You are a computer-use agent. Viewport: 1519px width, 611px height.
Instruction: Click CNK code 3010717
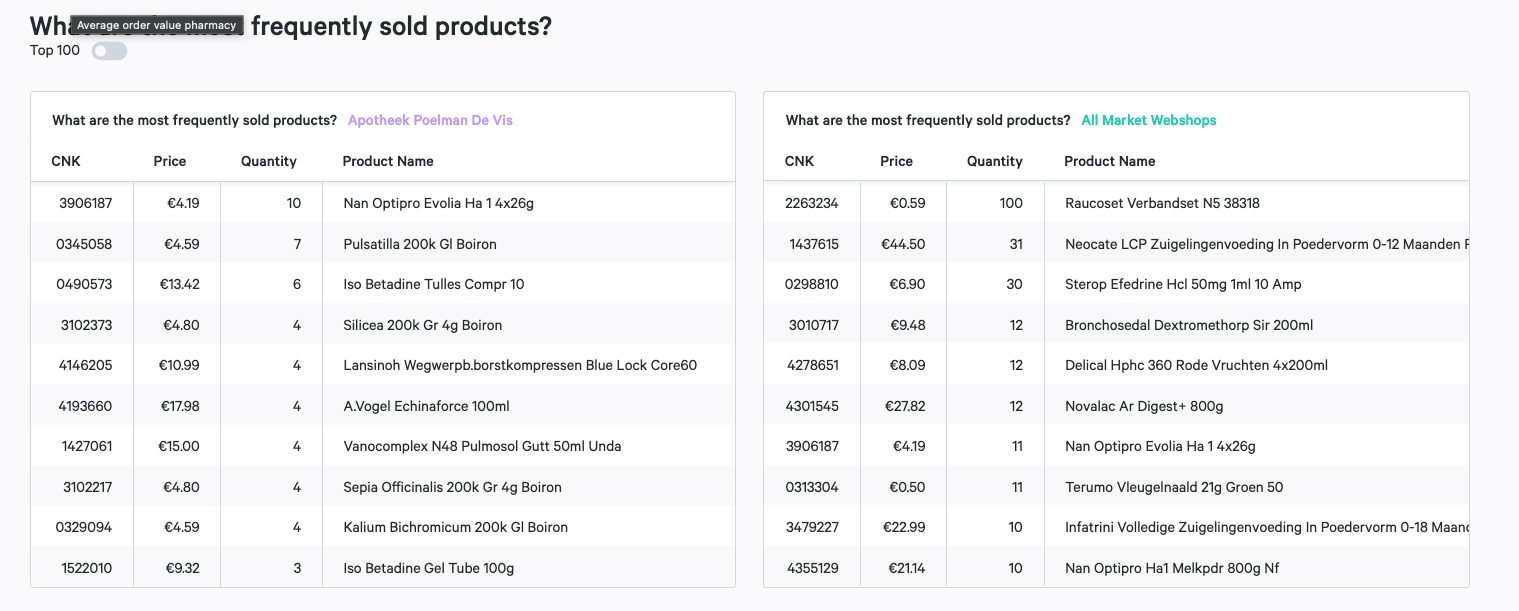pyautogui.click(x=814, y=325)
